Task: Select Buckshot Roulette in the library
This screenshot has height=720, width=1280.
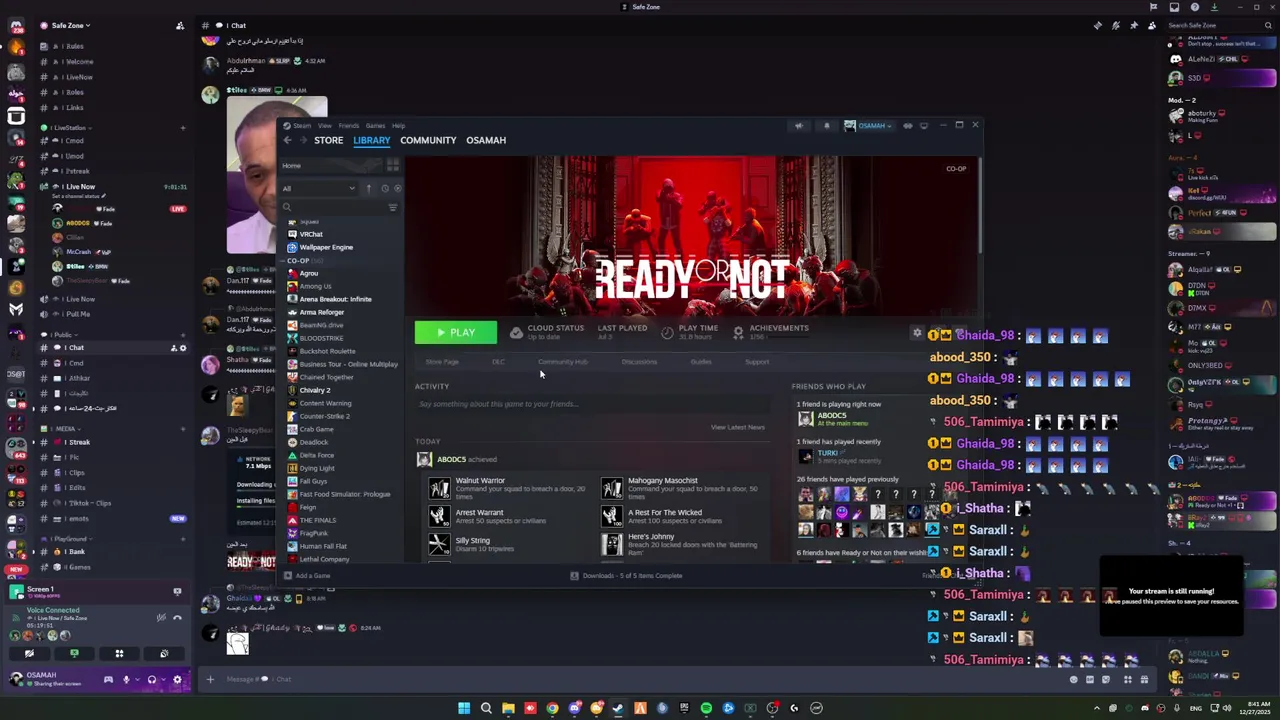Action: pos(327,351)
